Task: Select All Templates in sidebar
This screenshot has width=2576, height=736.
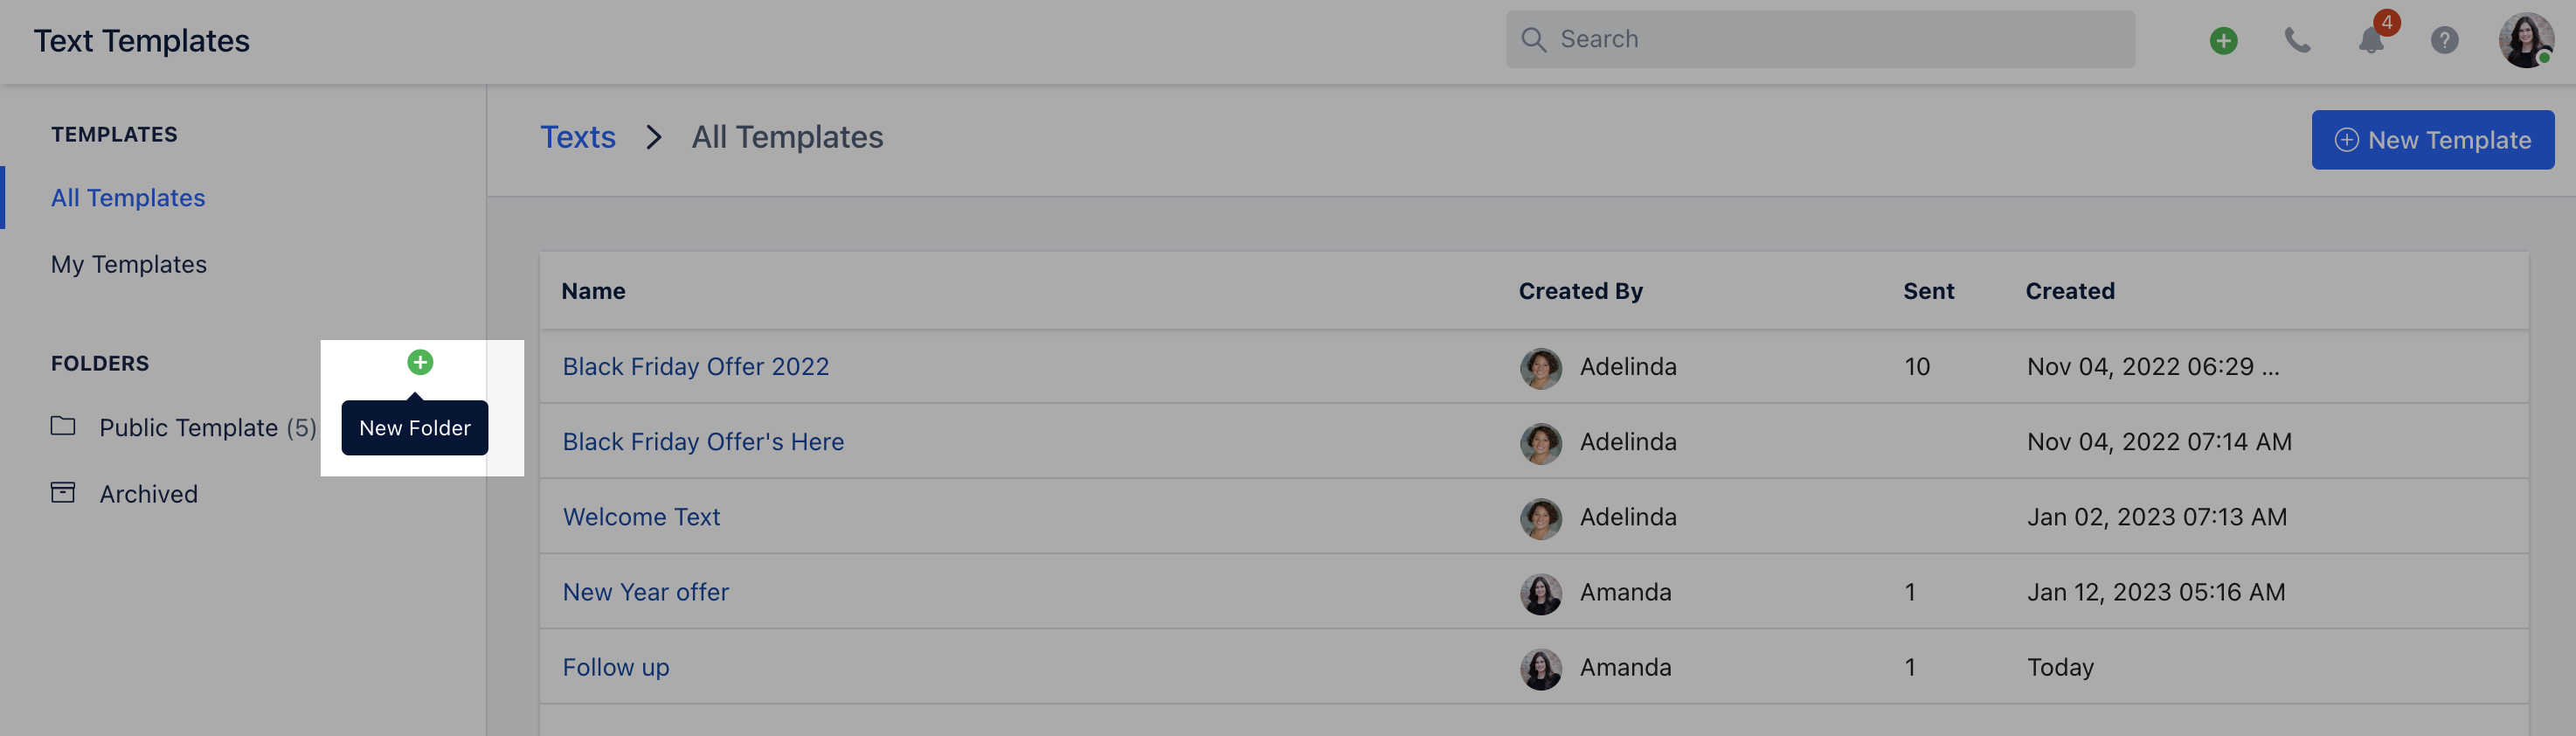Action: (x=128, y=198)
